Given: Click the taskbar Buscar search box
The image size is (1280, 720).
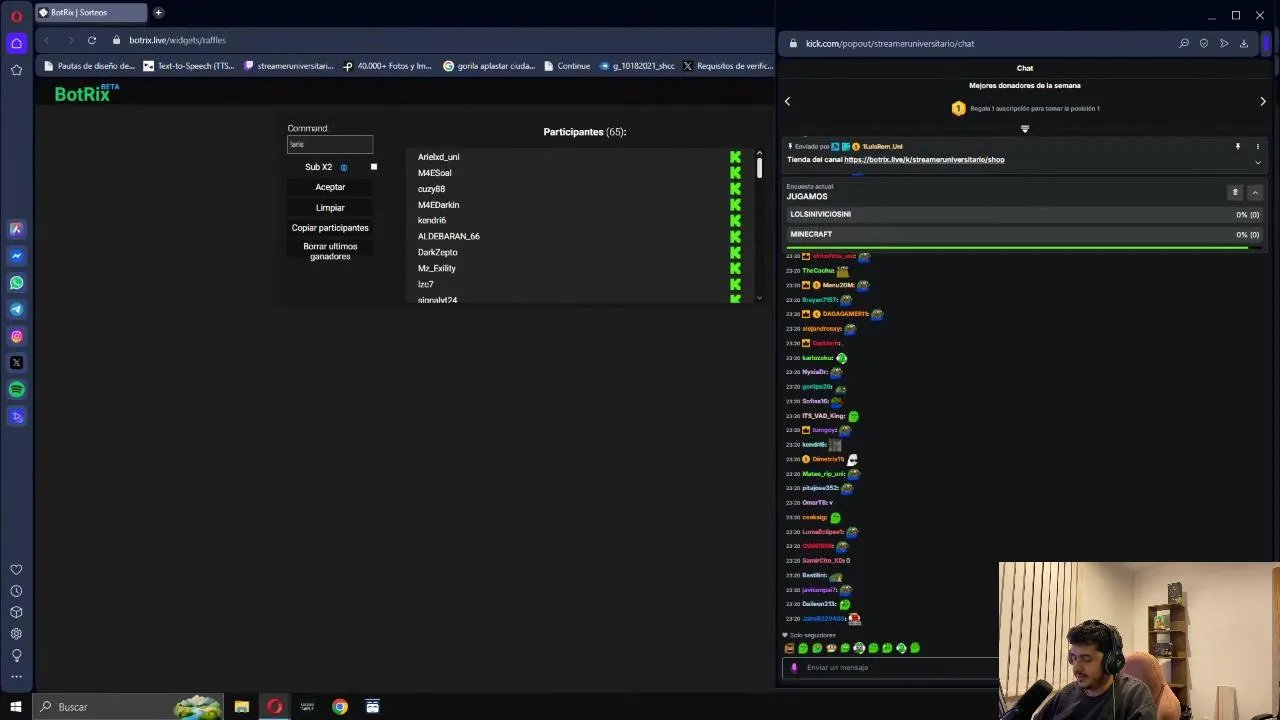Looking at the screenshot, I should coord(127,707).
